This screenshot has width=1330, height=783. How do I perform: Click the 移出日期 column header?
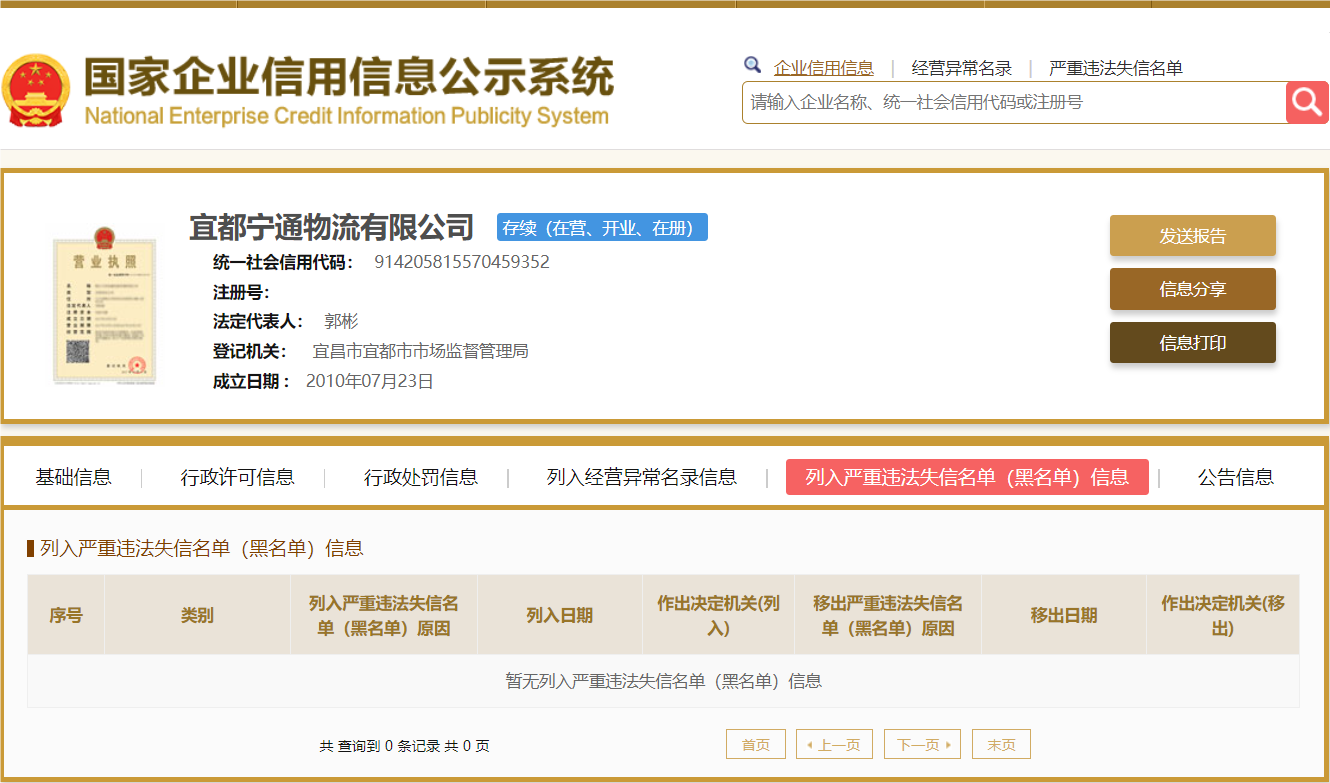(1064, 615)
